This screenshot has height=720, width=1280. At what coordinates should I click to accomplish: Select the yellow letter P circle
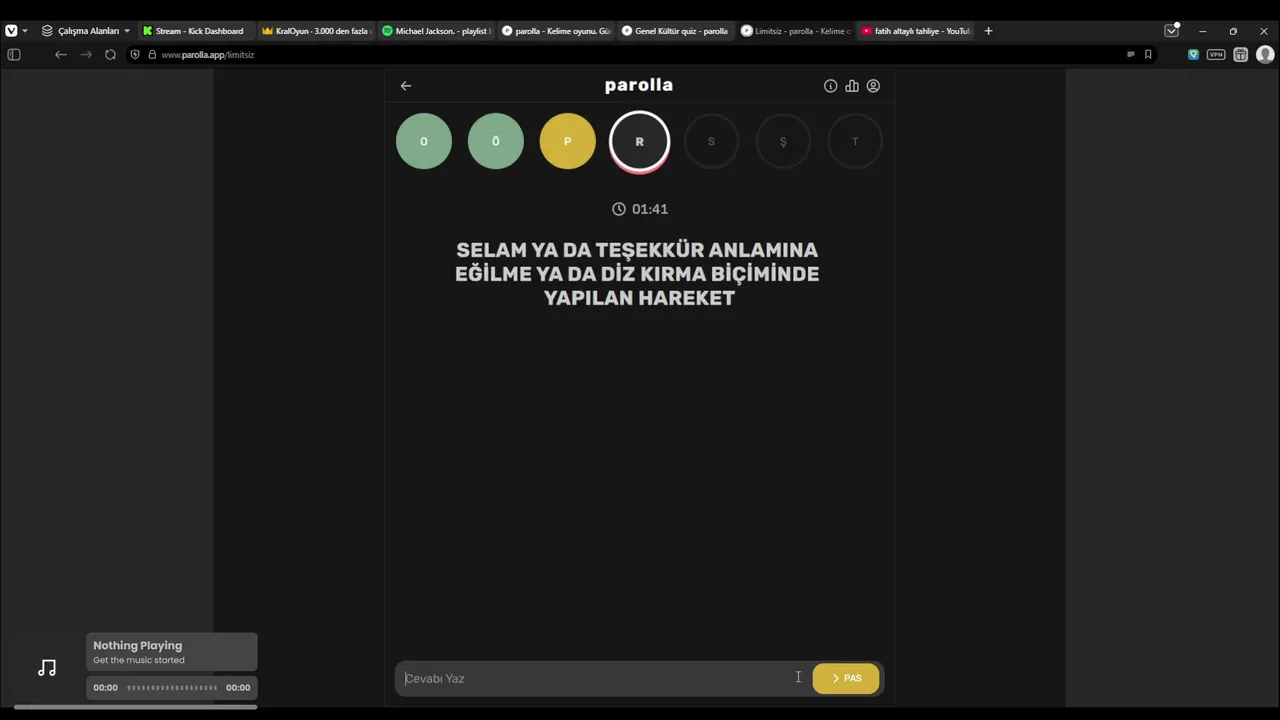568,141
